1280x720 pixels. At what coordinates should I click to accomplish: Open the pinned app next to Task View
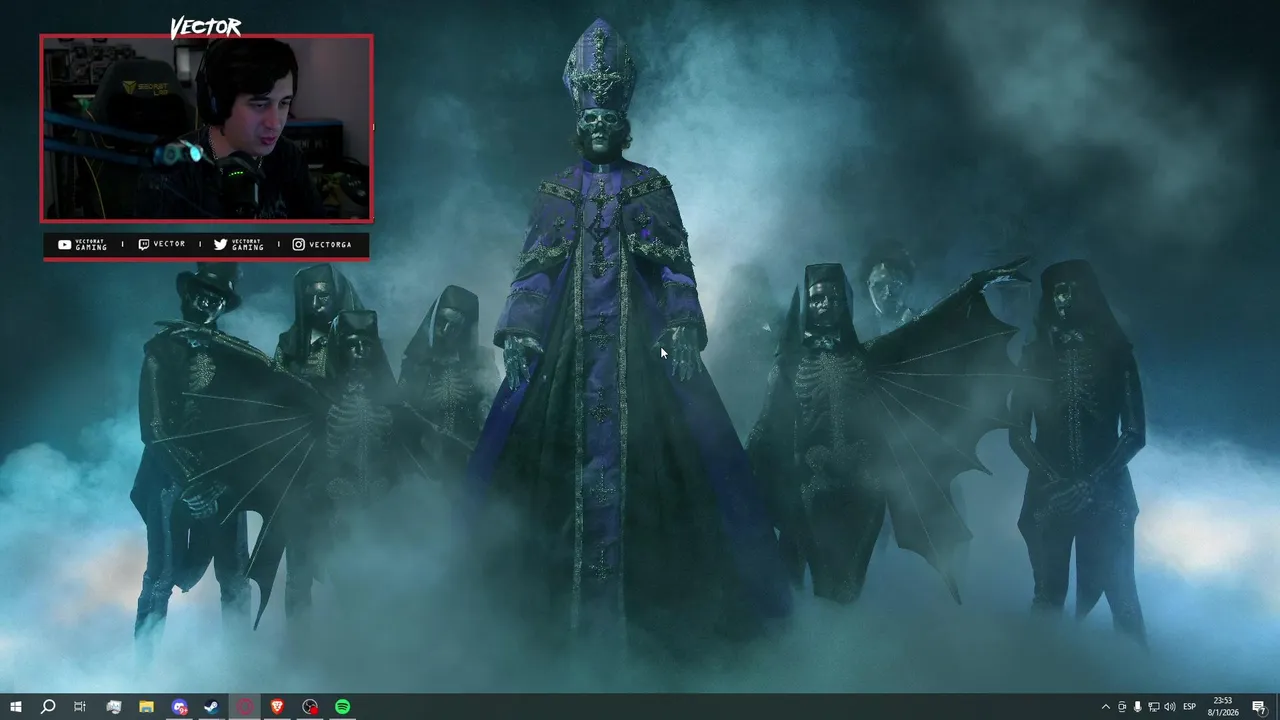tap(113, 707)
